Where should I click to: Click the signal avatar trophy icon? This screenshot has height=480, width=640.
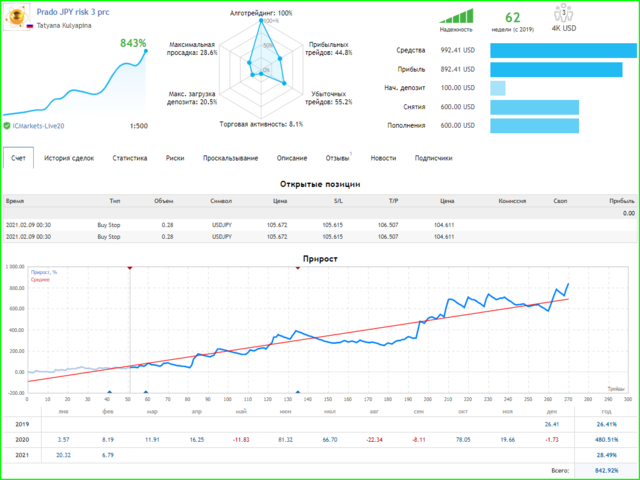[17, 18]
